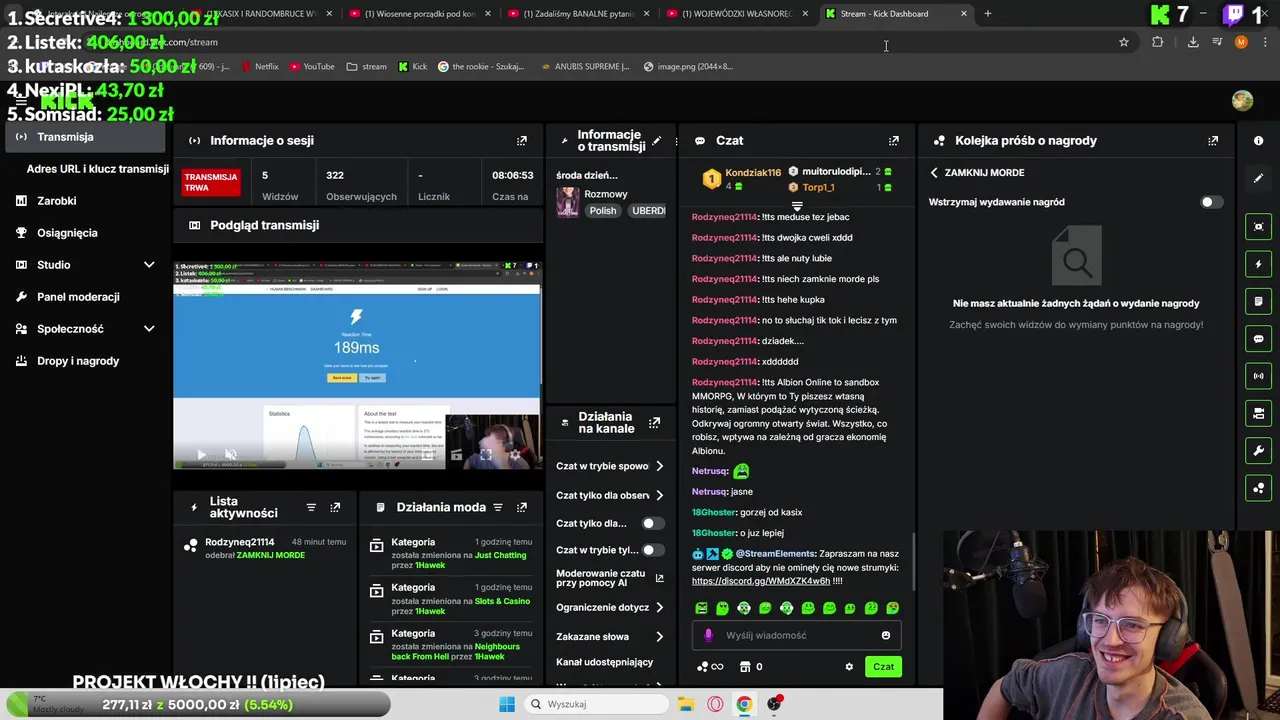Click ZAMKNIJ MORDE in Lista aktywności
Screen dimensions: 1280x720
[x=270, y=555]
